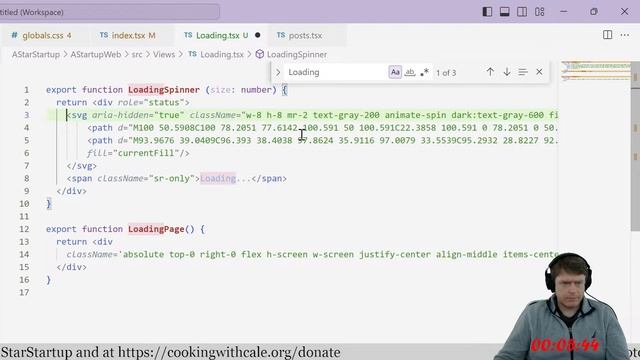Open editor more actions ellipsis
The height and width of the screenshot is (360, 640).
point(624,35)
